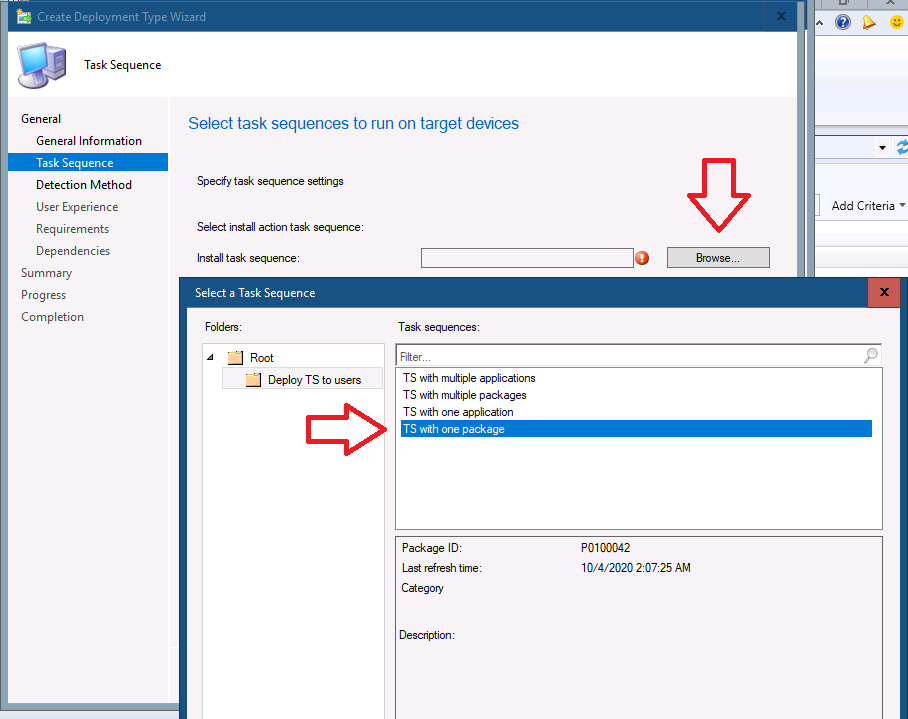
Task: Click the refresh icon in the background console
Action: pyautogui.click(x=902, y=148)
